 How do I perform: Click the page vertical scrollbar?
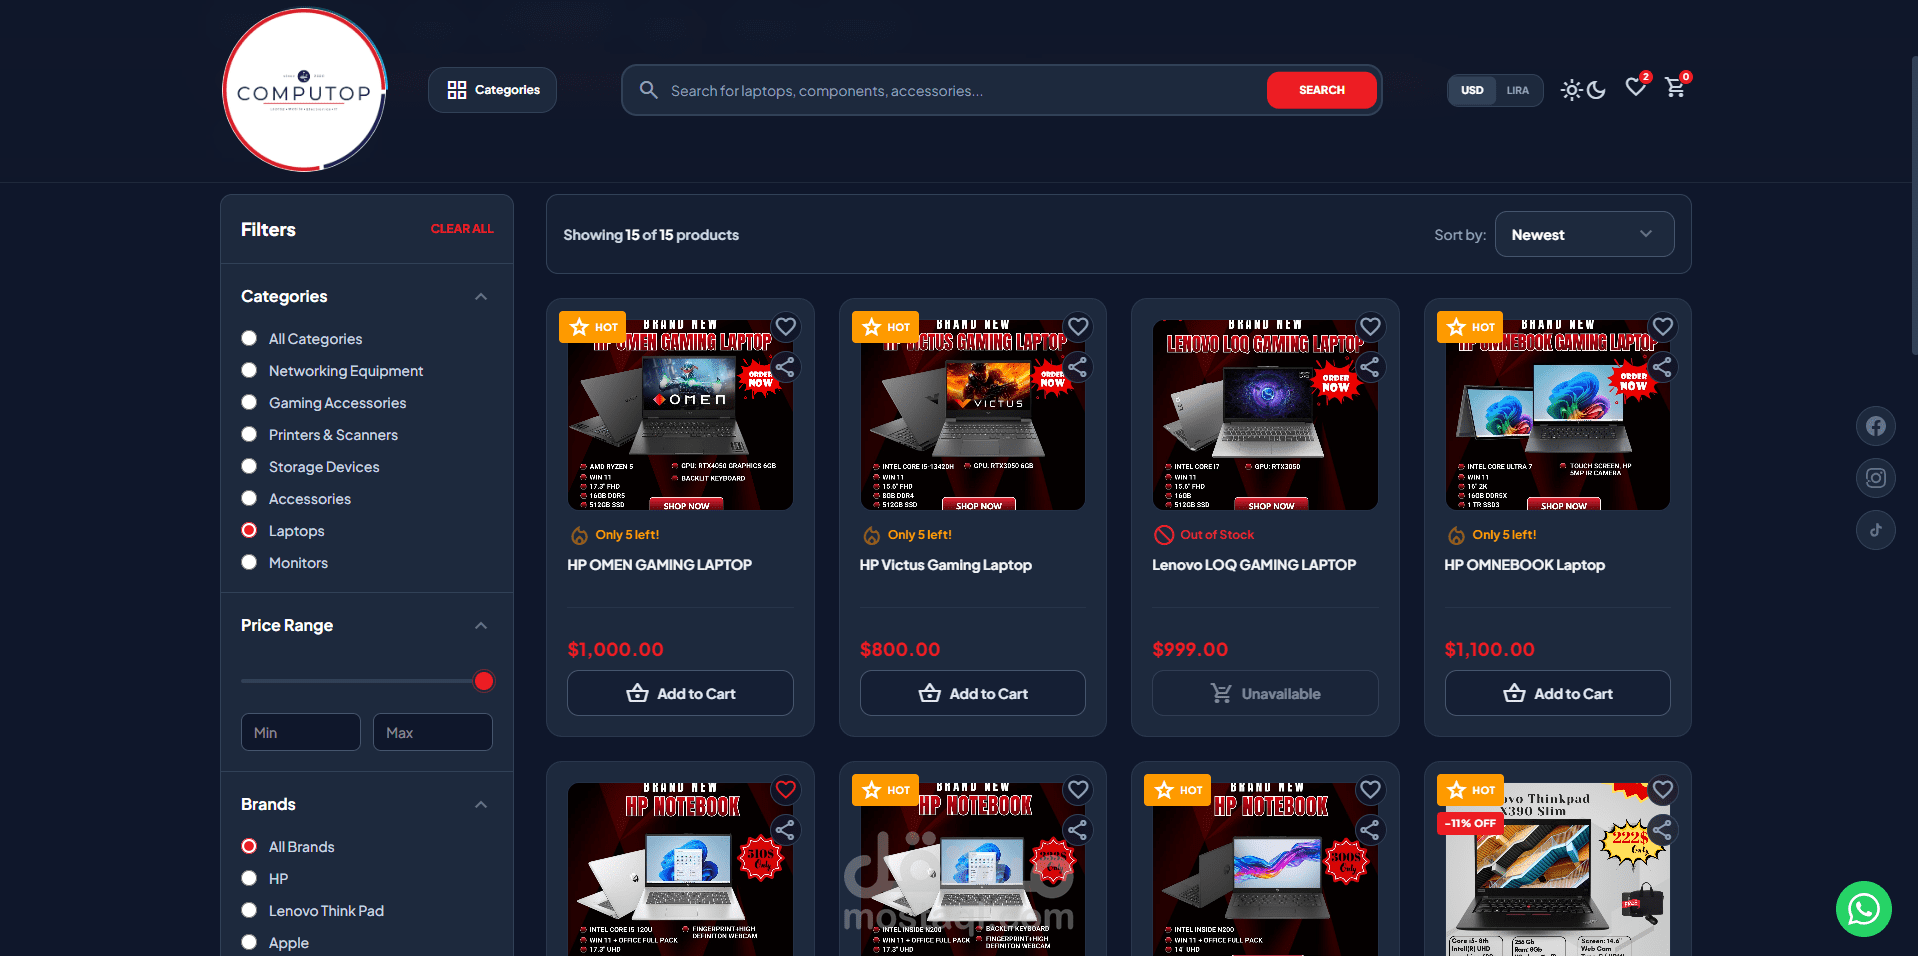coord(1914,205)
